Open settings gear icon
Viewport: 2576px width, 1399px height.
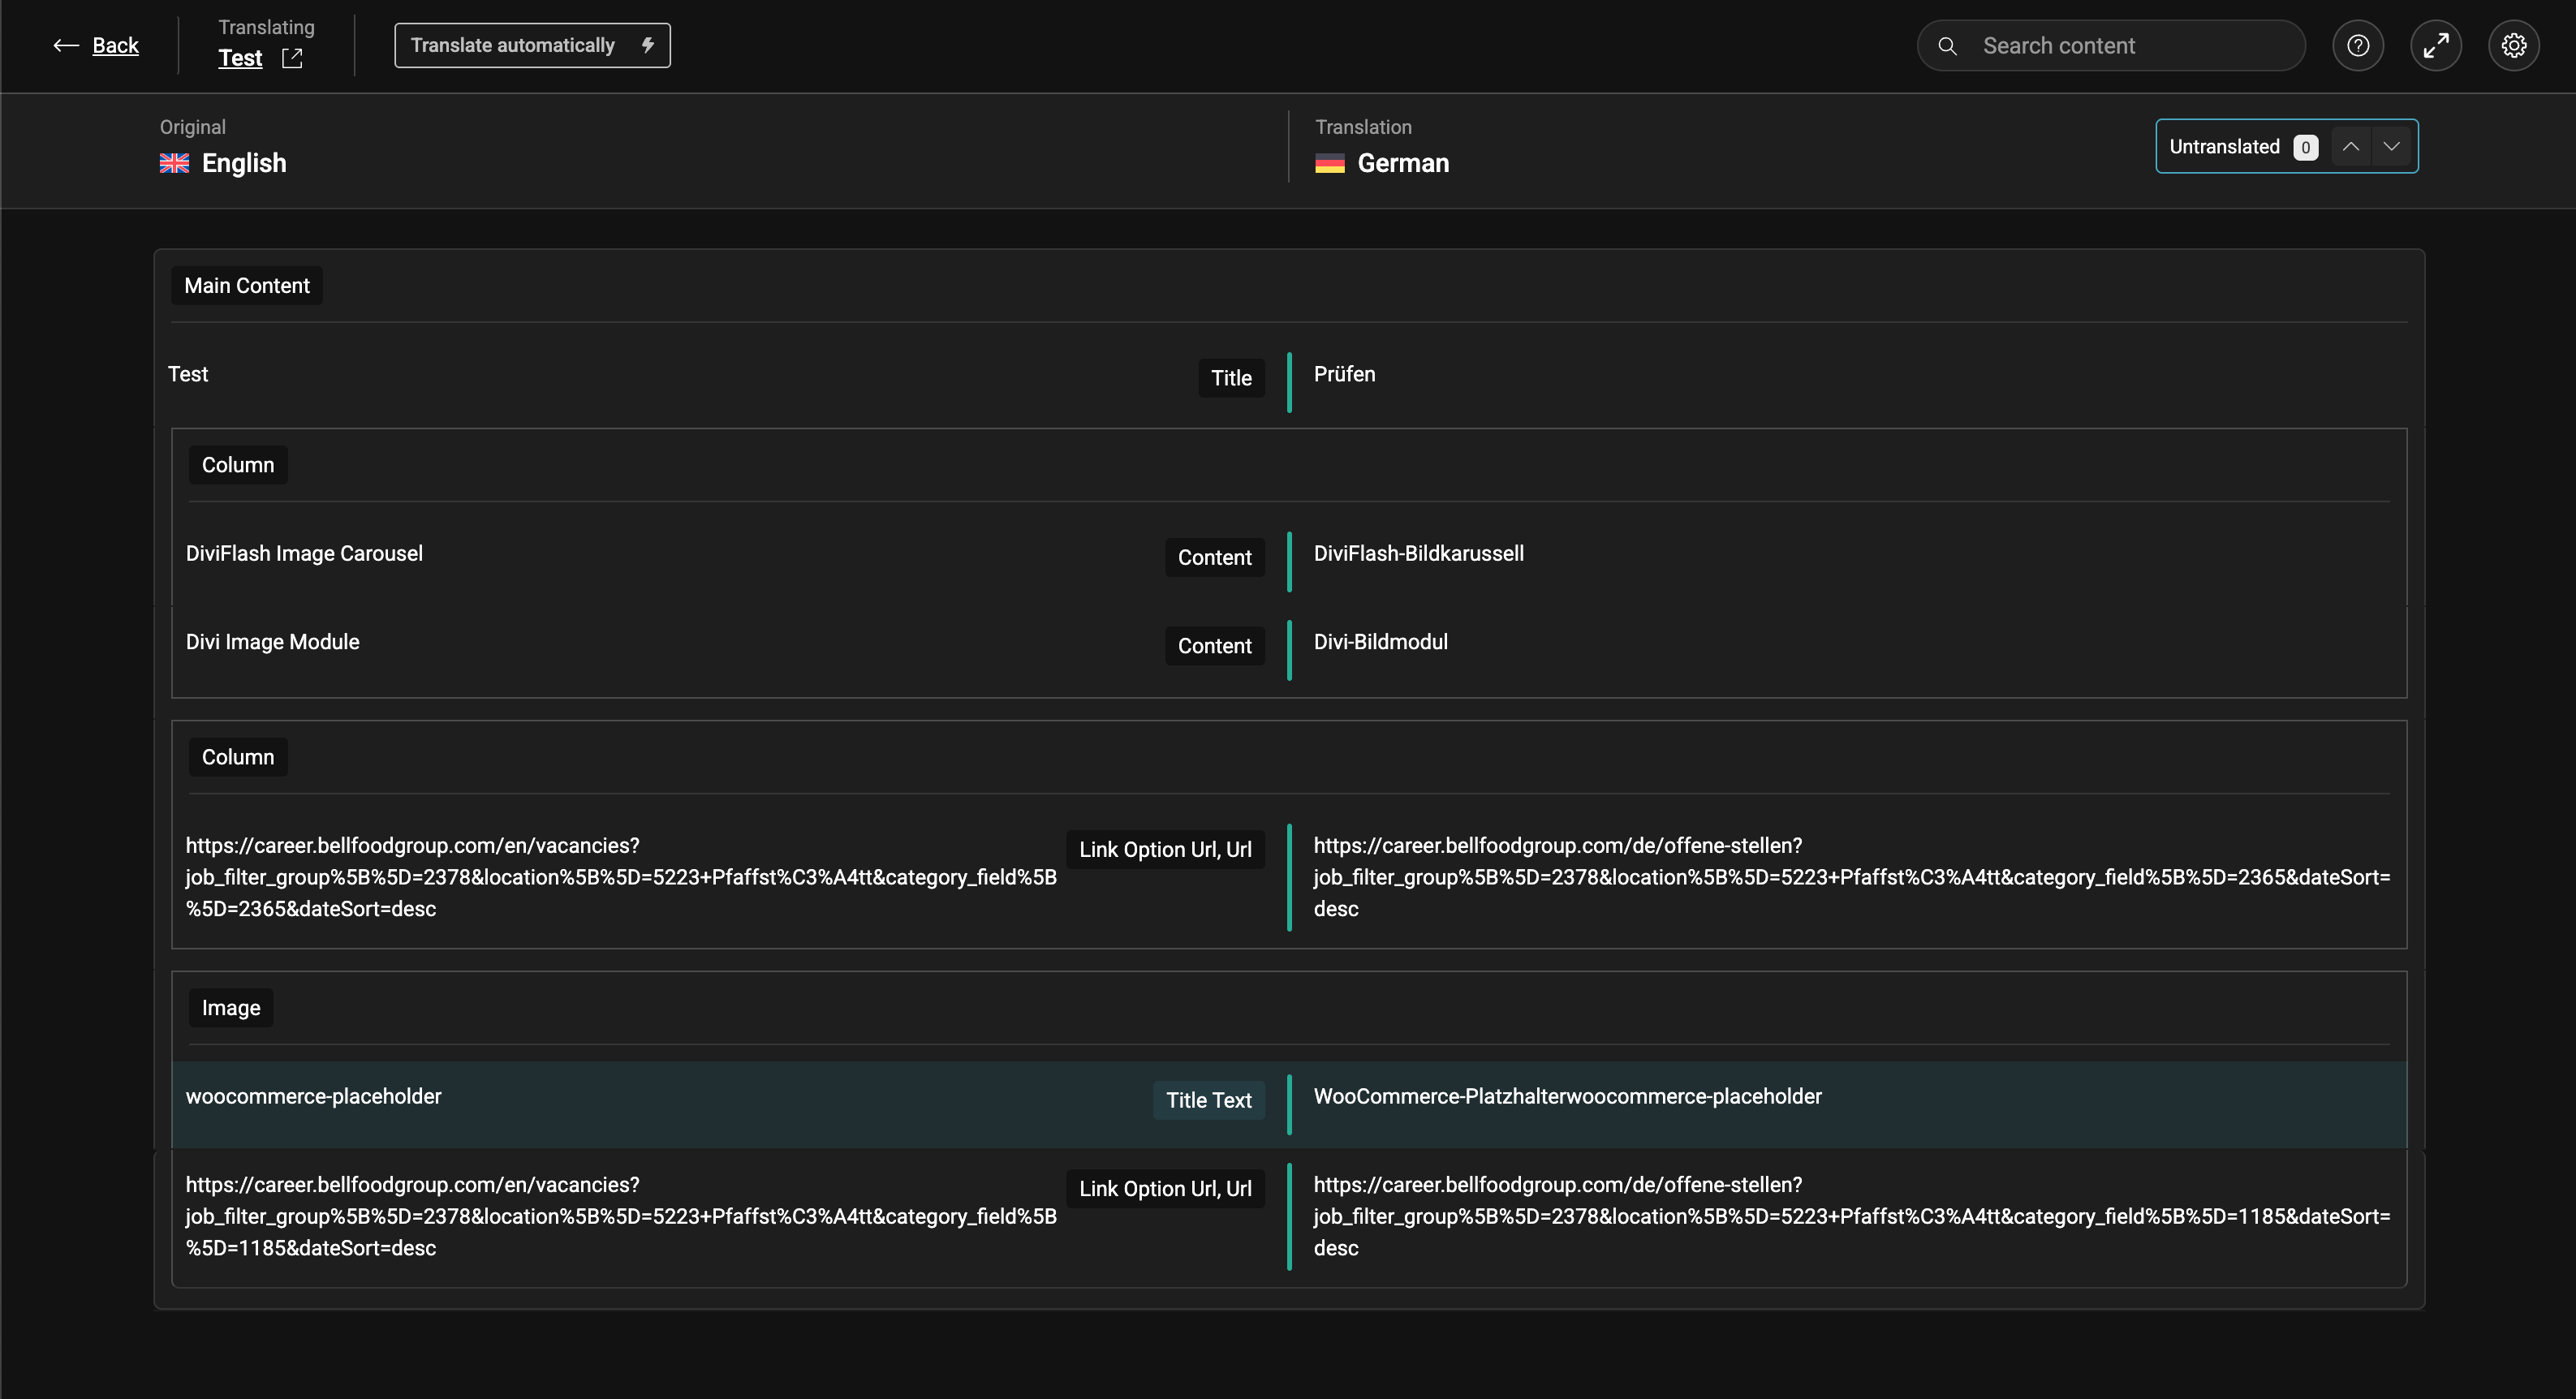pyautogui.click(x=2514, y=46)
